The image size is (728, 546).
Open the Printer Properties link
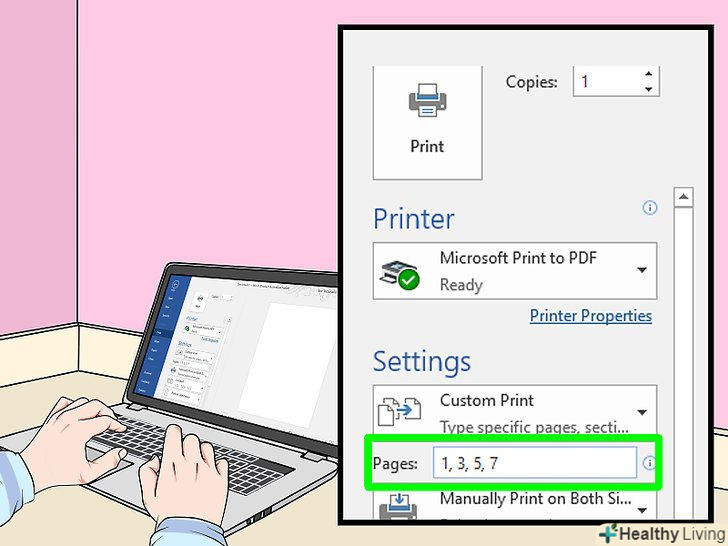[591, 316]
